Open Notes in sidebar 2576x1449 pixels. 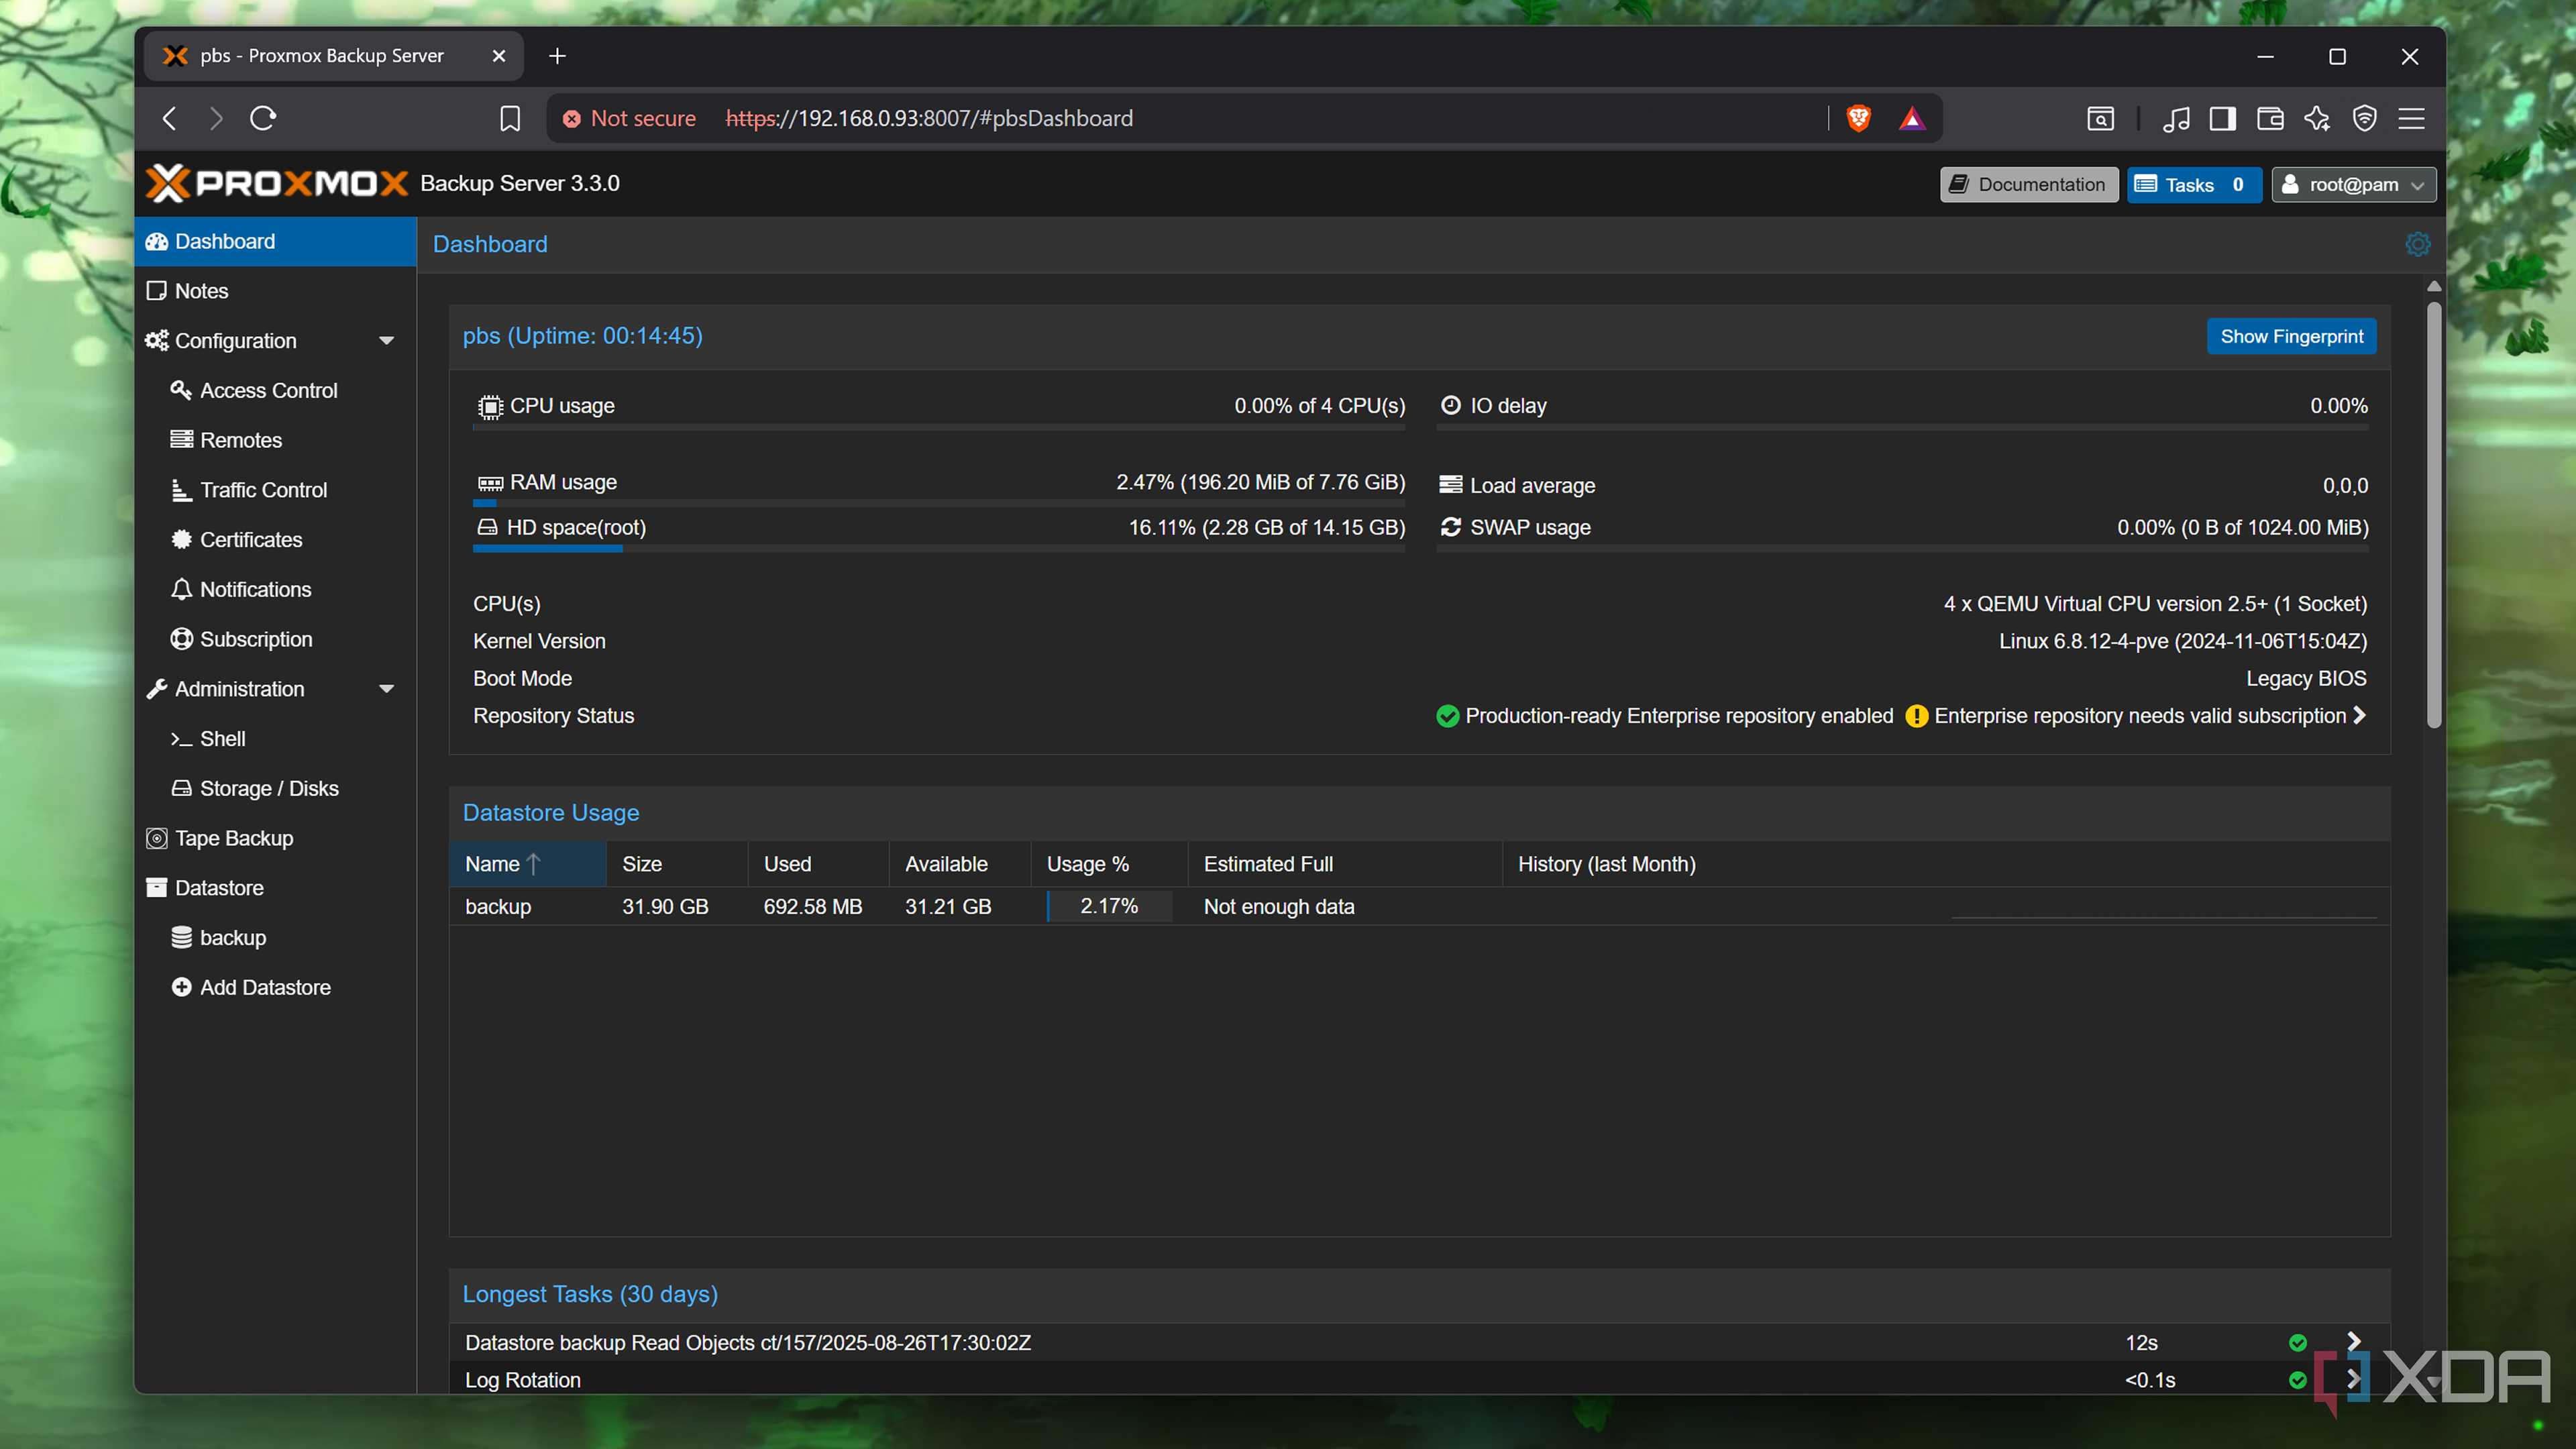point(275,291)
